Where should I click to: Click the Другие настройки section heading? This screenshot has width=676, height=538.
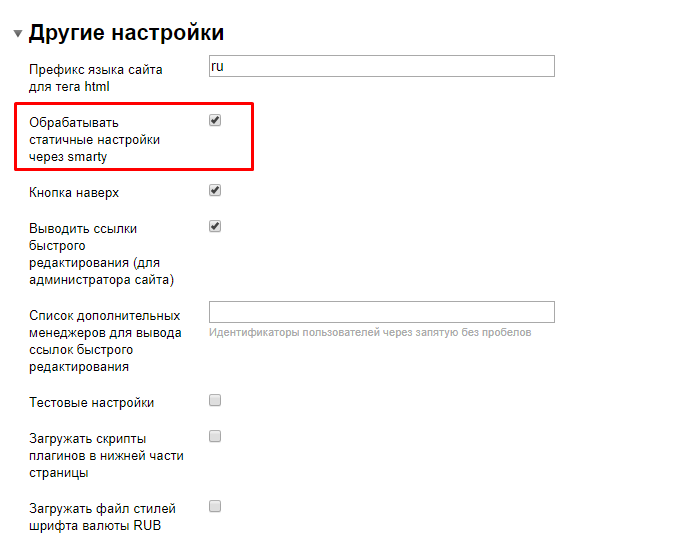pos(126,33)
